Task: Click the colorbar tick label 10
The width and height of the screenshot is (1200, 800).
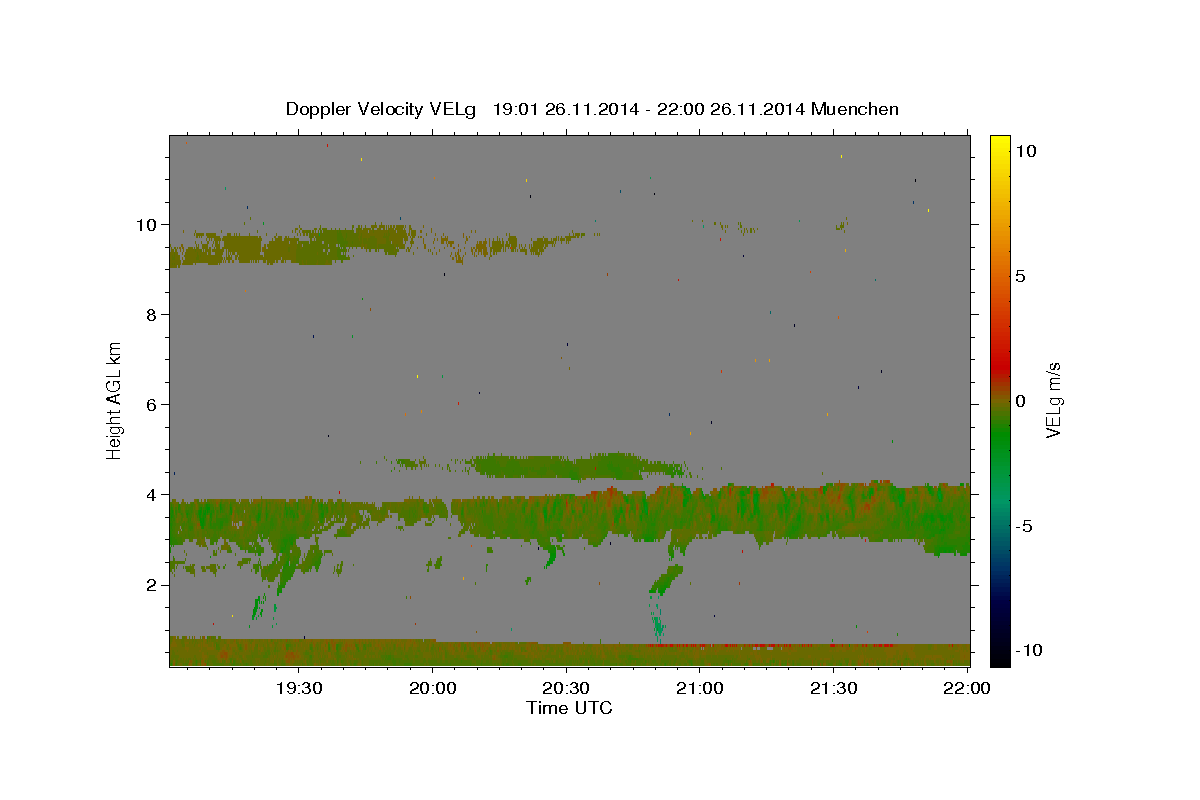Action: coord(1024,151)
